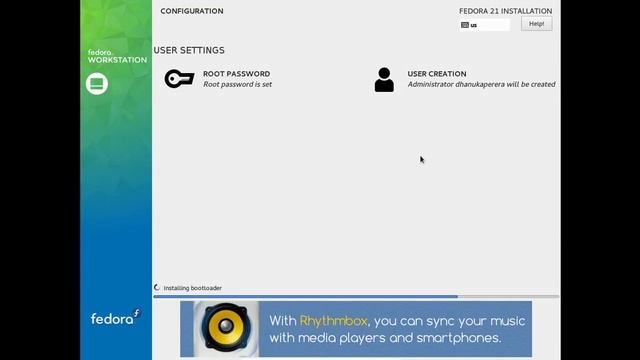Click the Help! button
640x360 pixels.
pyautogui.click(x=536, y=24)
